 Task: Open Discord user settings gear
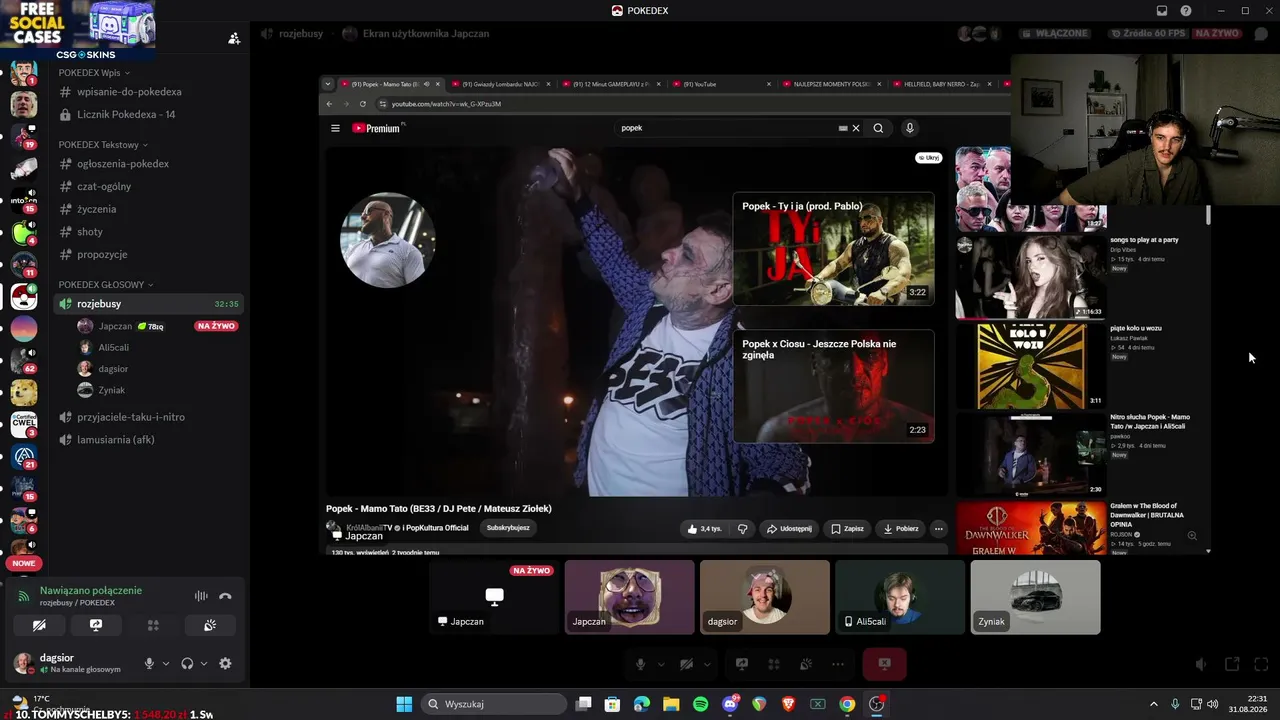click(x=225, y=663)
